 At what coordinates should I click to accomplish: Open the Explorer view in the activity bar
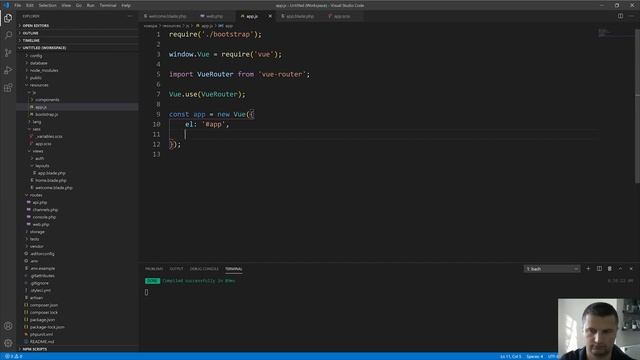pyautogui.click(x=8, y=18)
